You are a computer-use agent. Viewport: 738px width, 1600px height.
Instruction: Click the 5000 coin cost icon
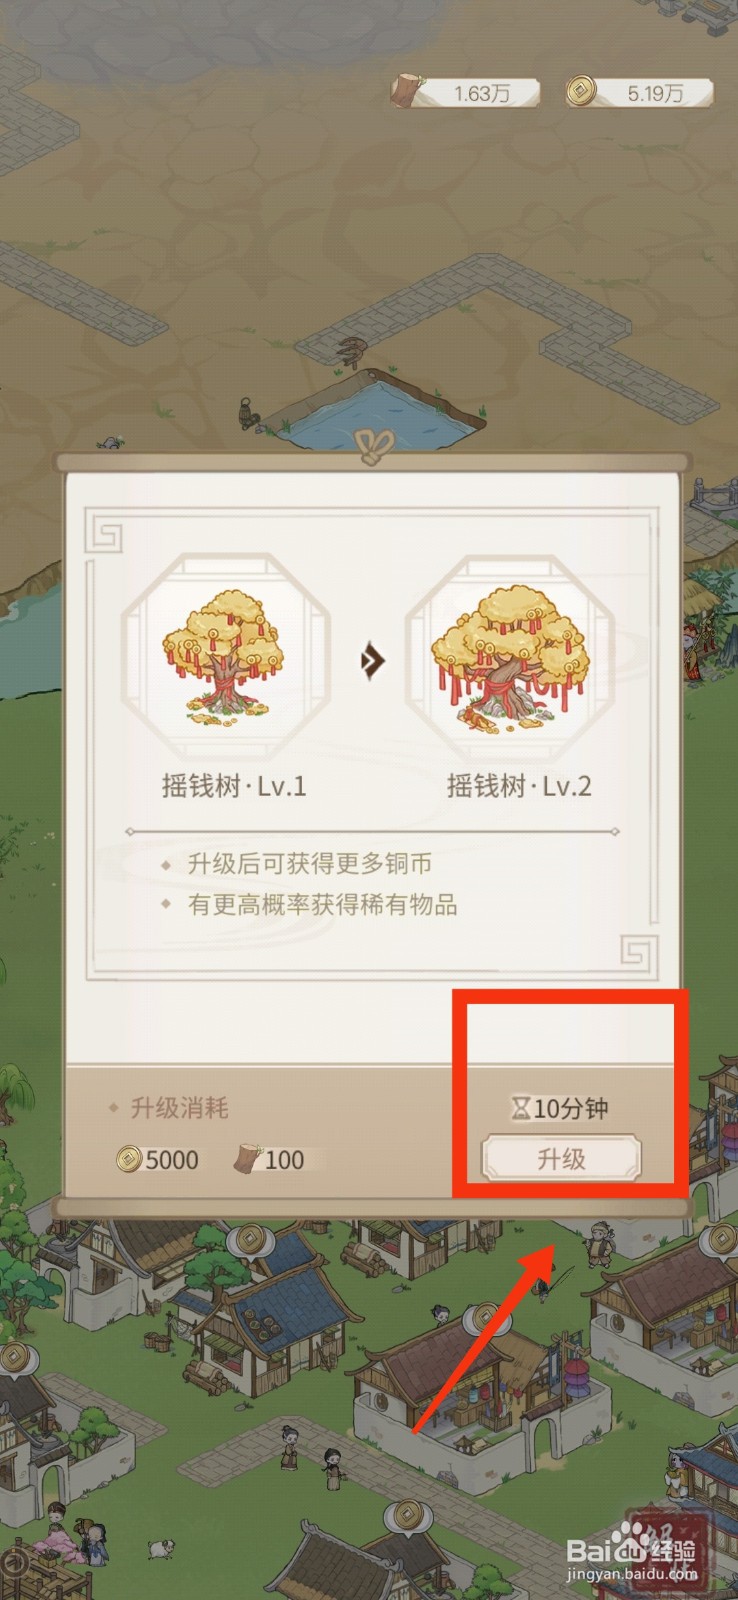point(129,1160)
